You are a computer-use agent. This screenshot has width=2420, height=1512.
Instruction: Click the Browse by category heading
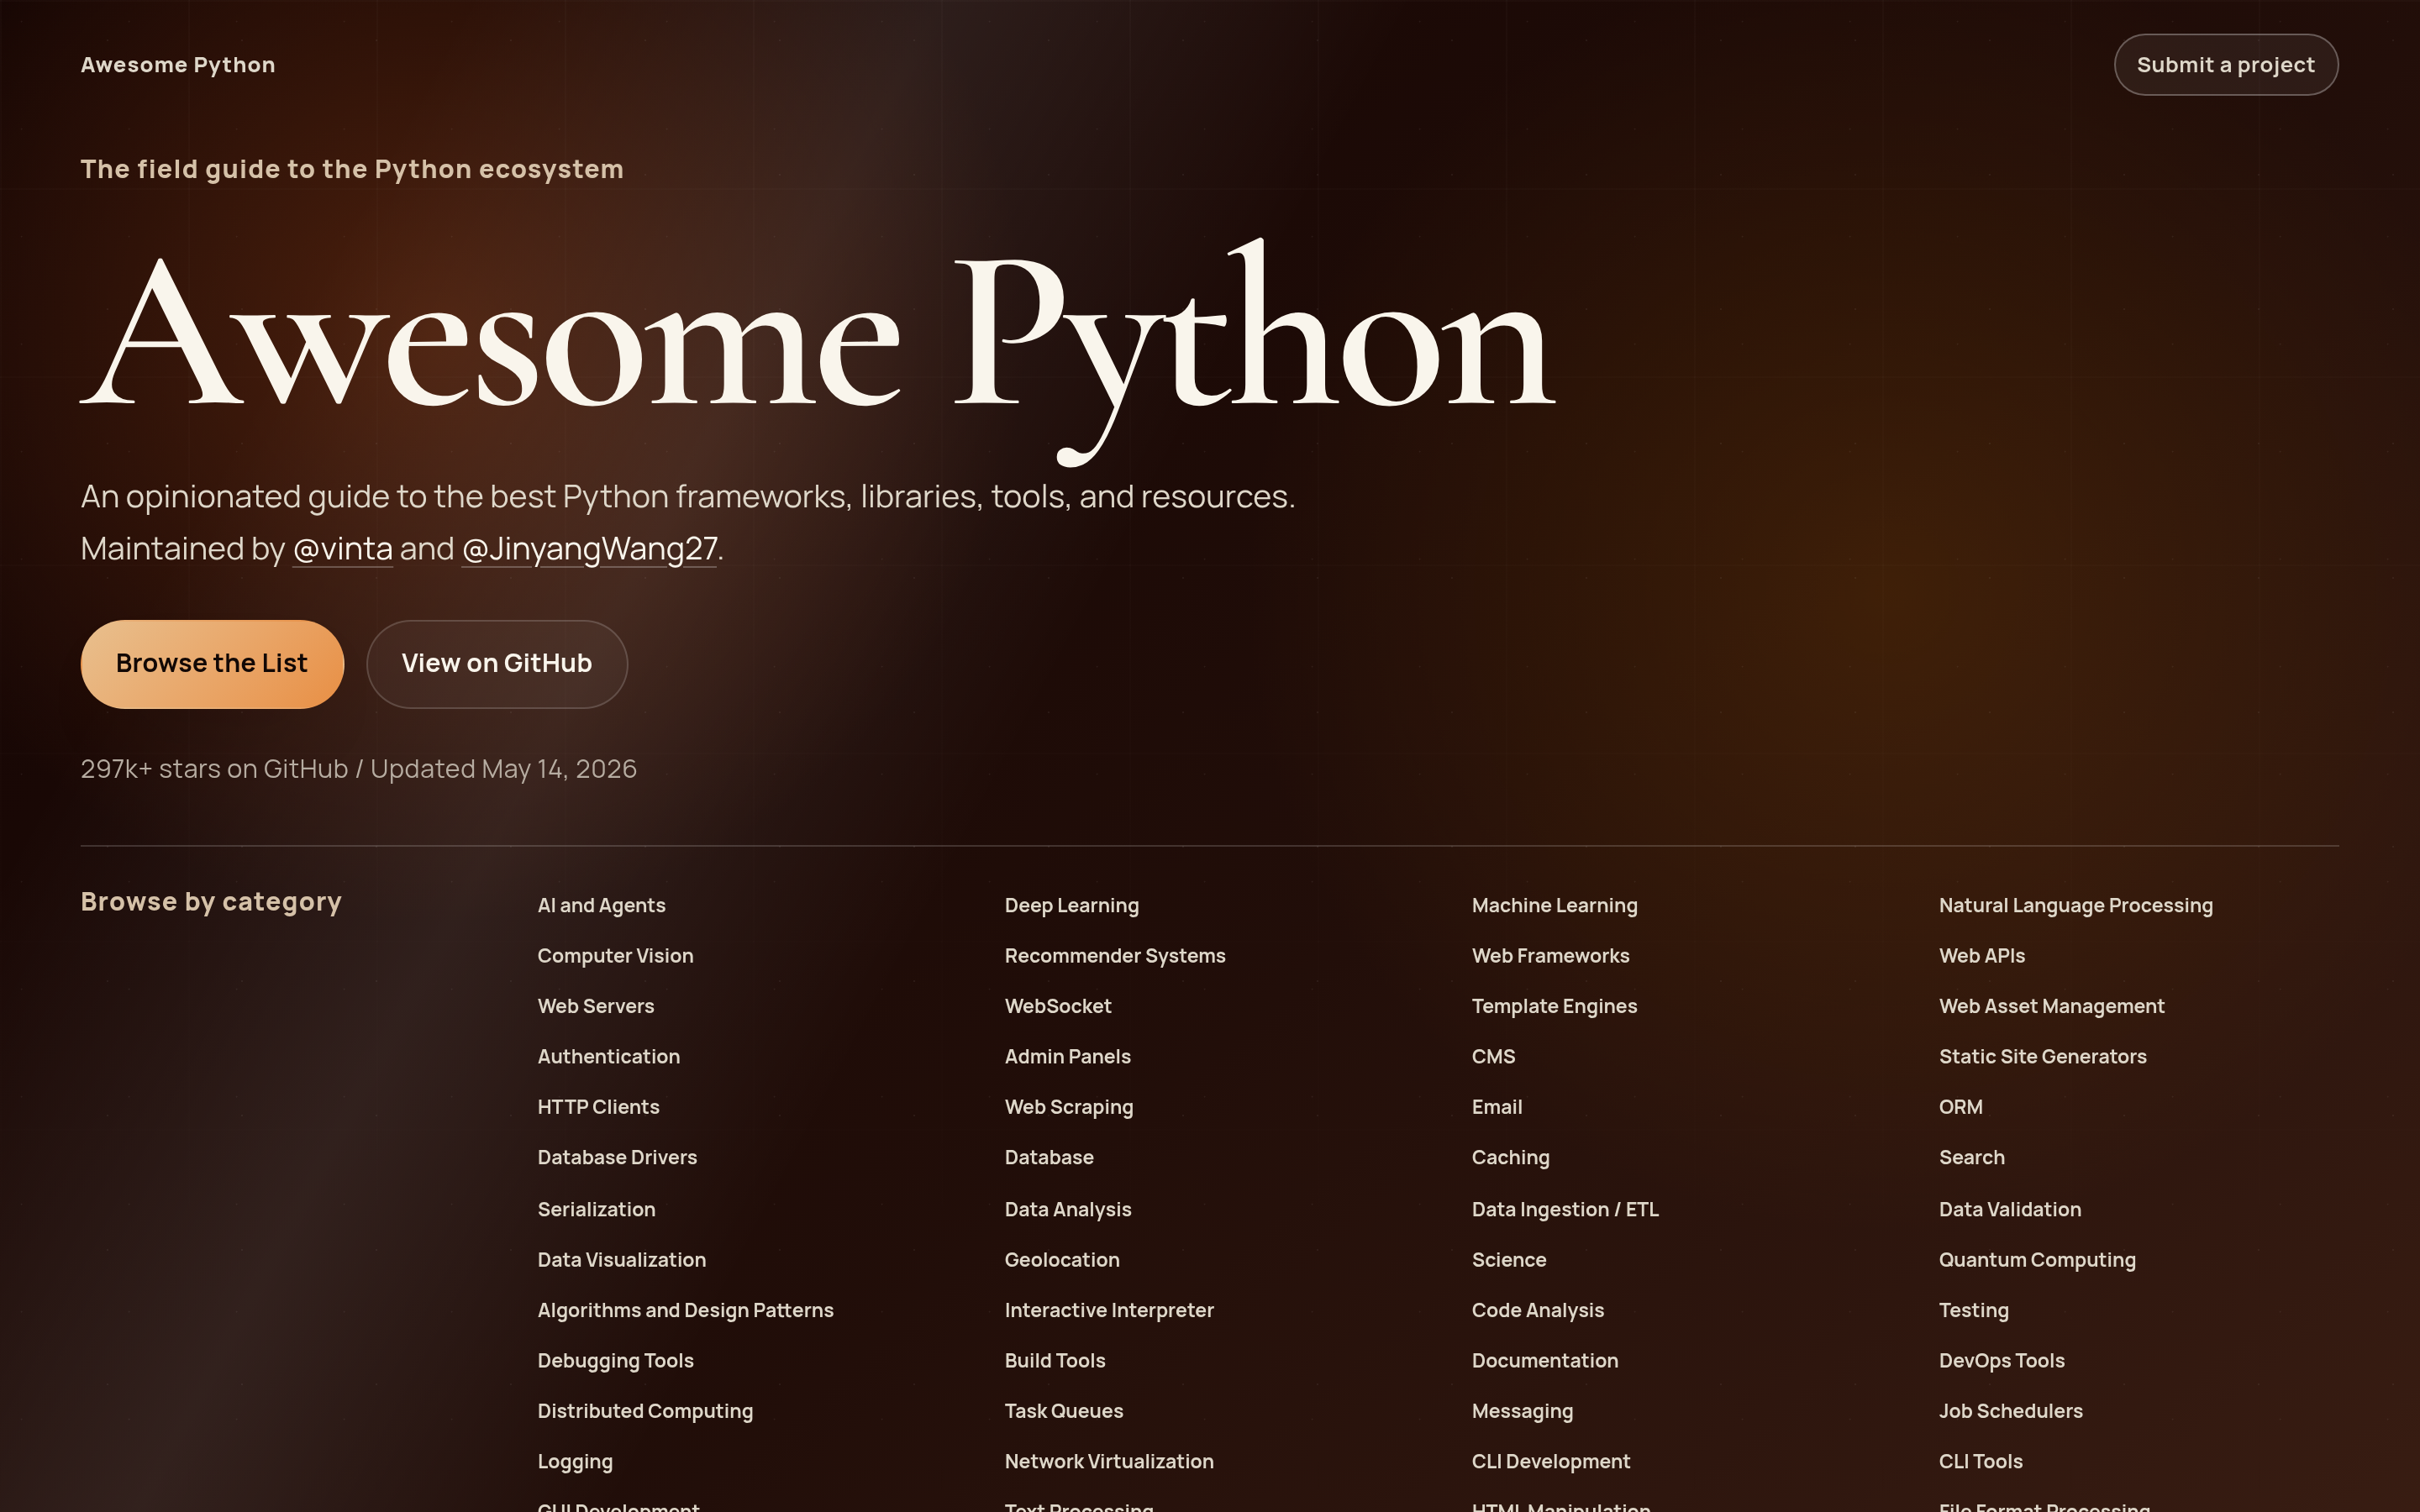tap(211, 902)
